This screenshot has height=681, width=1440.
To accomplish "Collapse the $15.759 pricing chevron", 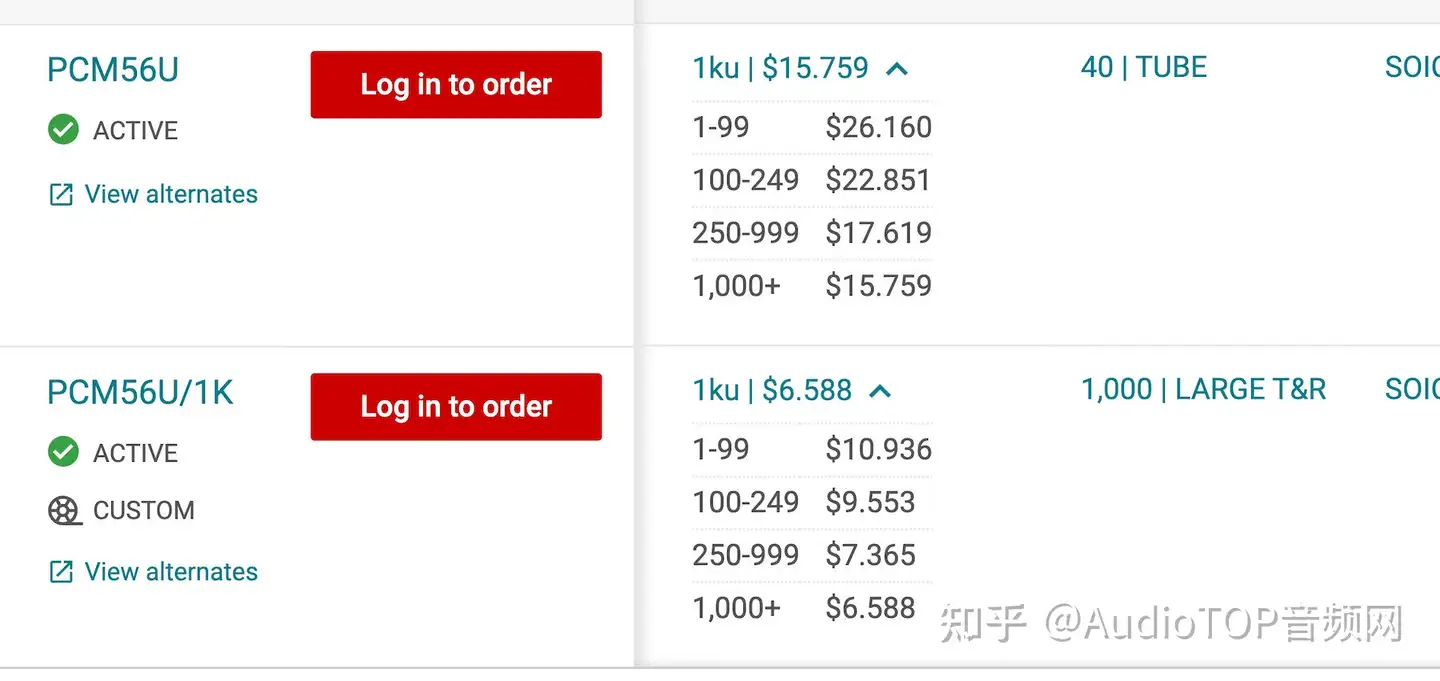I will (x=897, y=69).
